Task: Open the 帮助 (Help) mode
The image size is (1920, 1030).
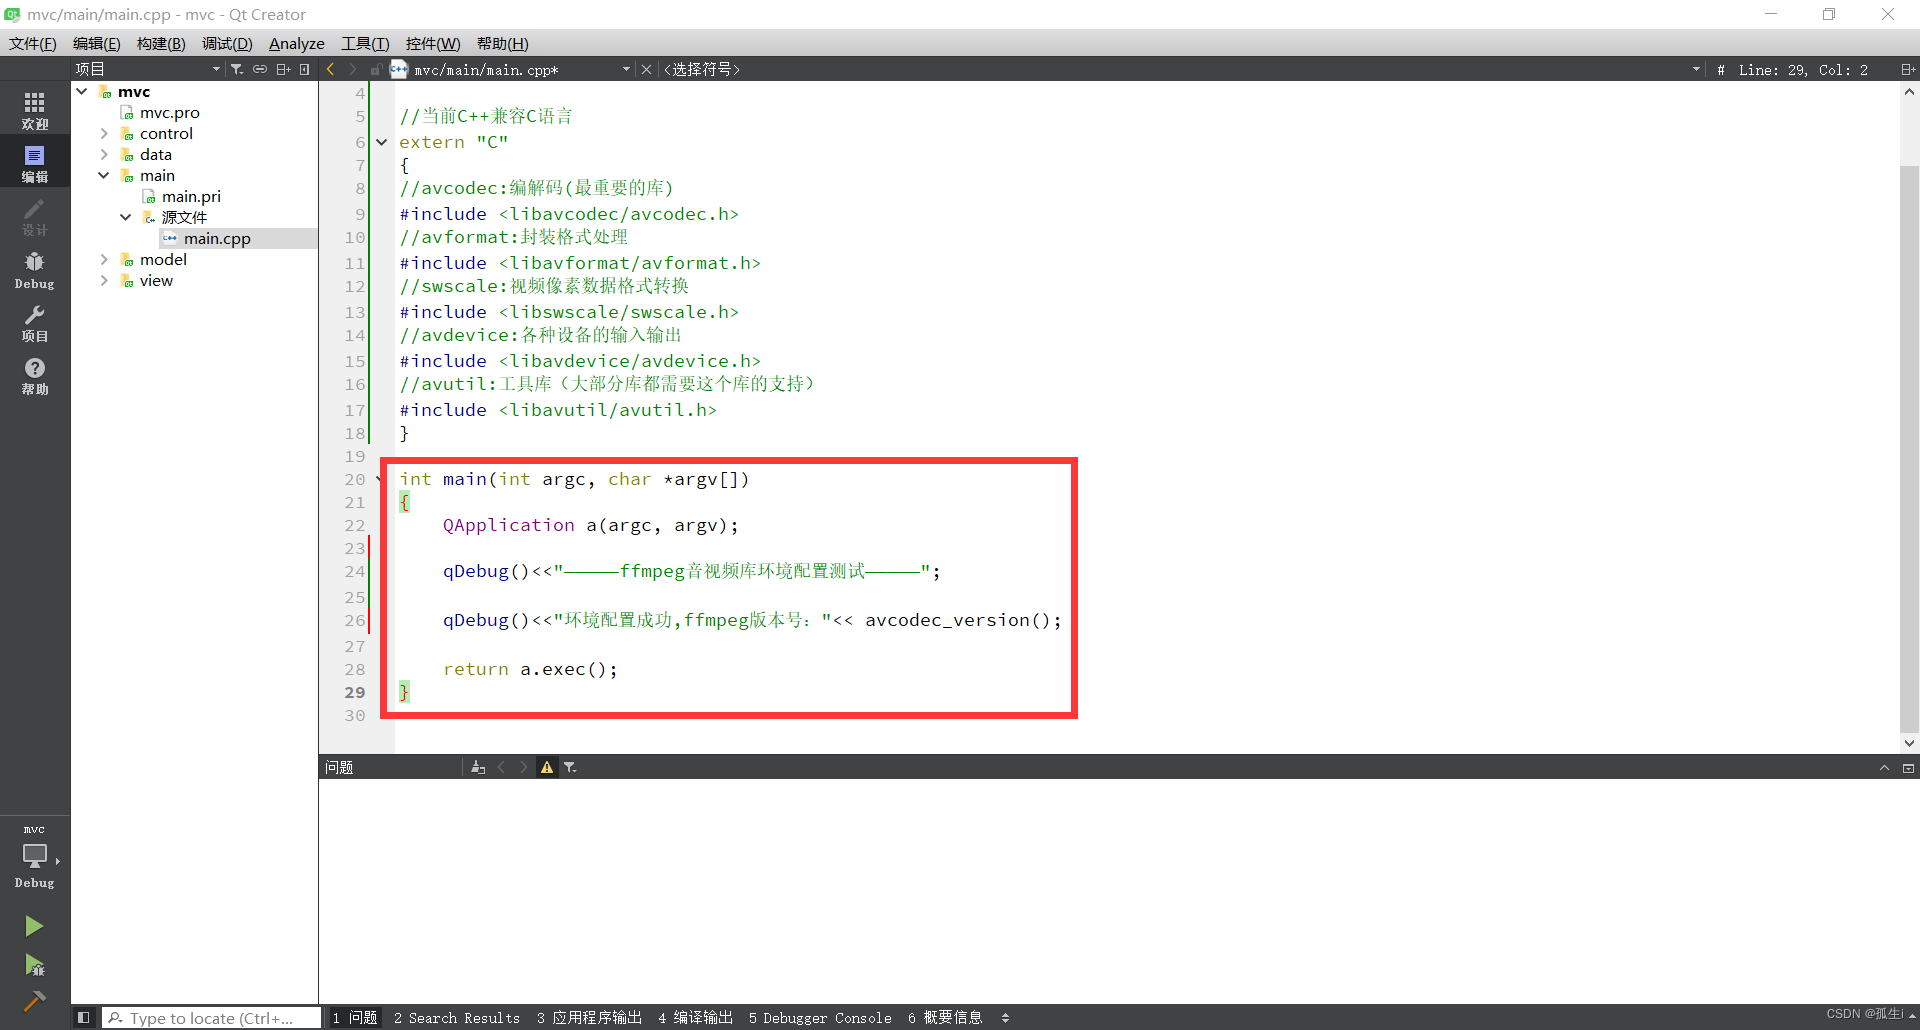Action: pos(35,376)
